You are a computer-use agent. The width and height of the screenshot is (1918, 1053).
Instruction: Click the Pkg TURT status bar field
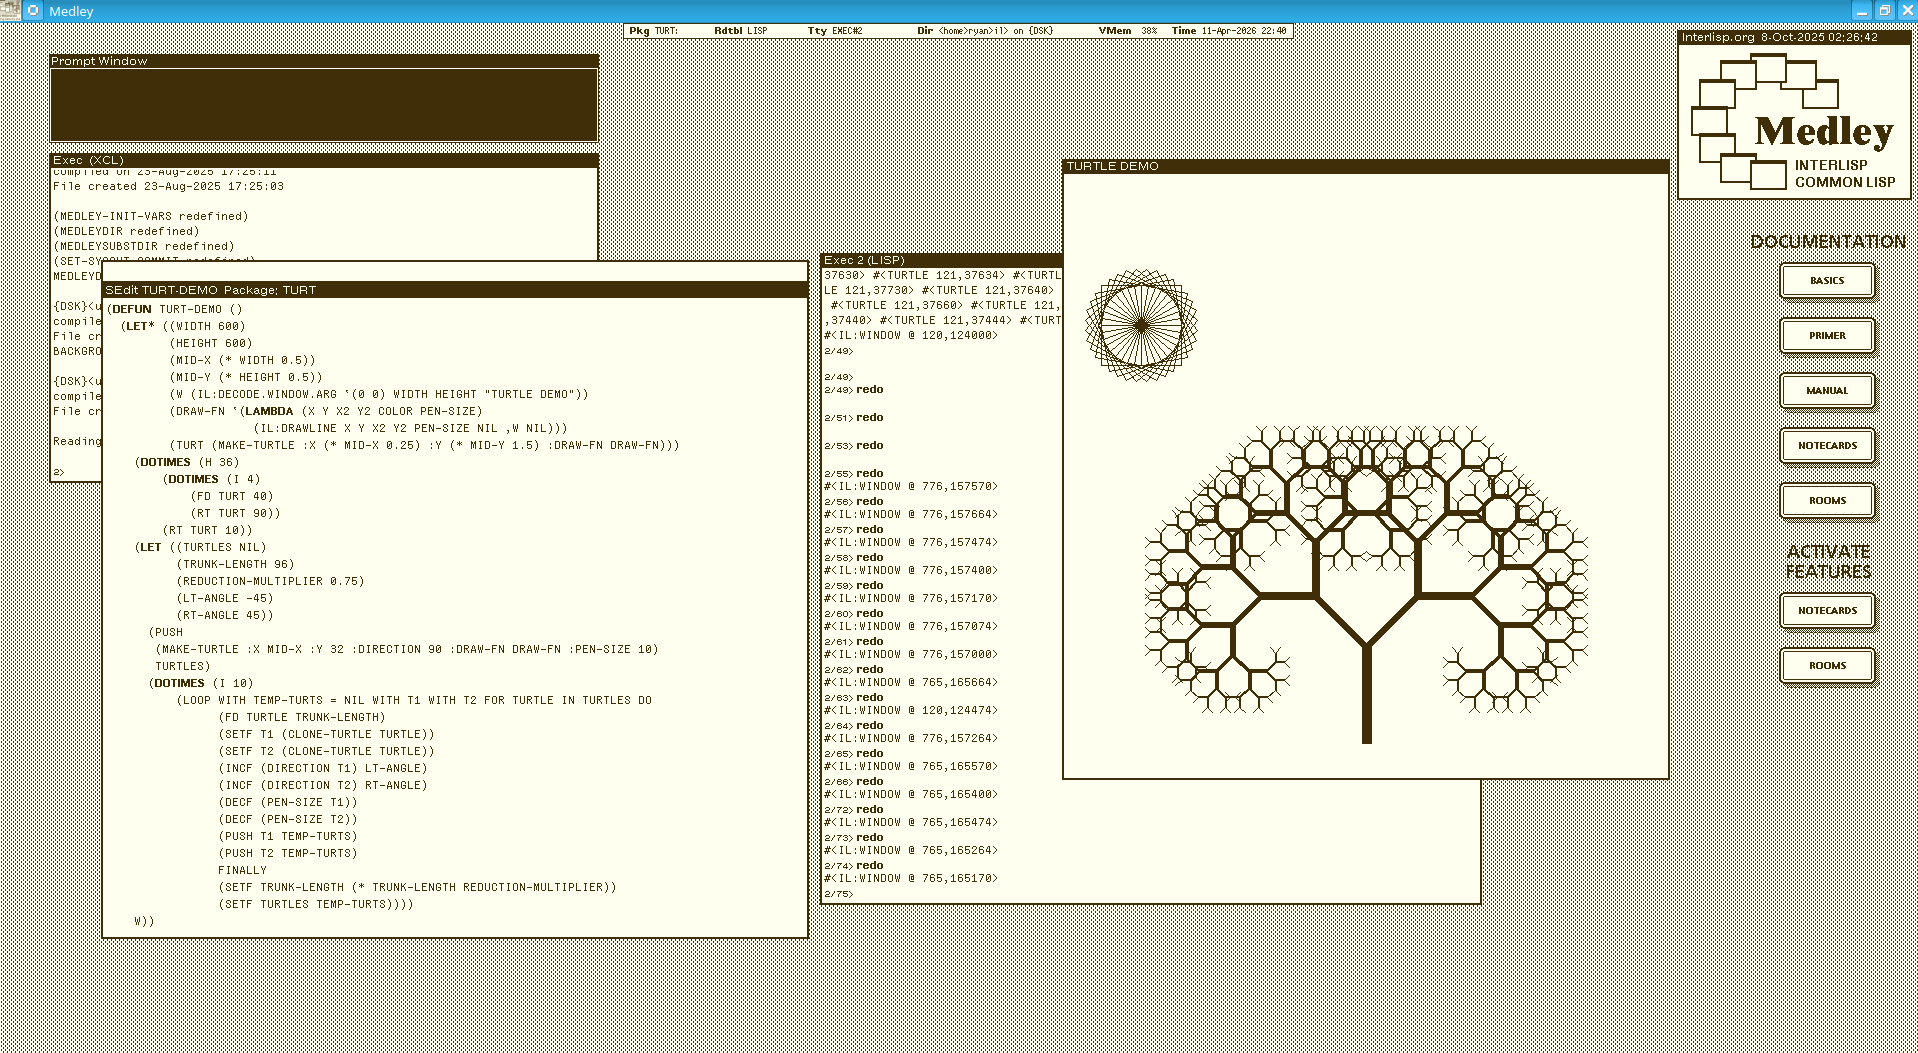coord(654,31)
